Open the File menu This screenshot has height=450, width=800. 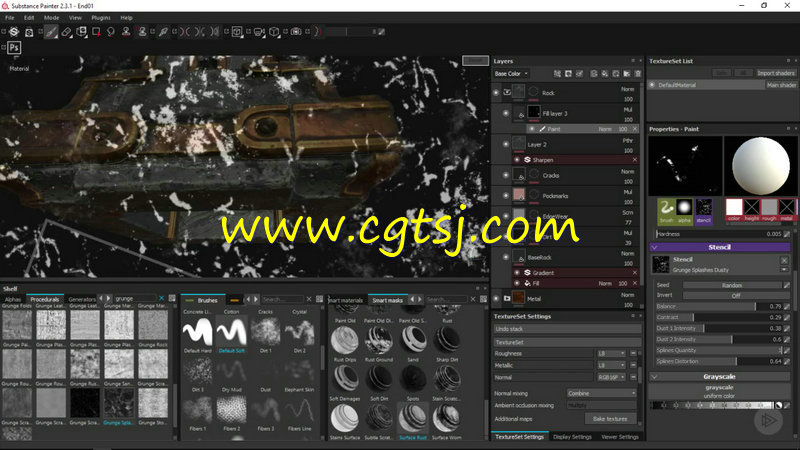pos(10,17)
